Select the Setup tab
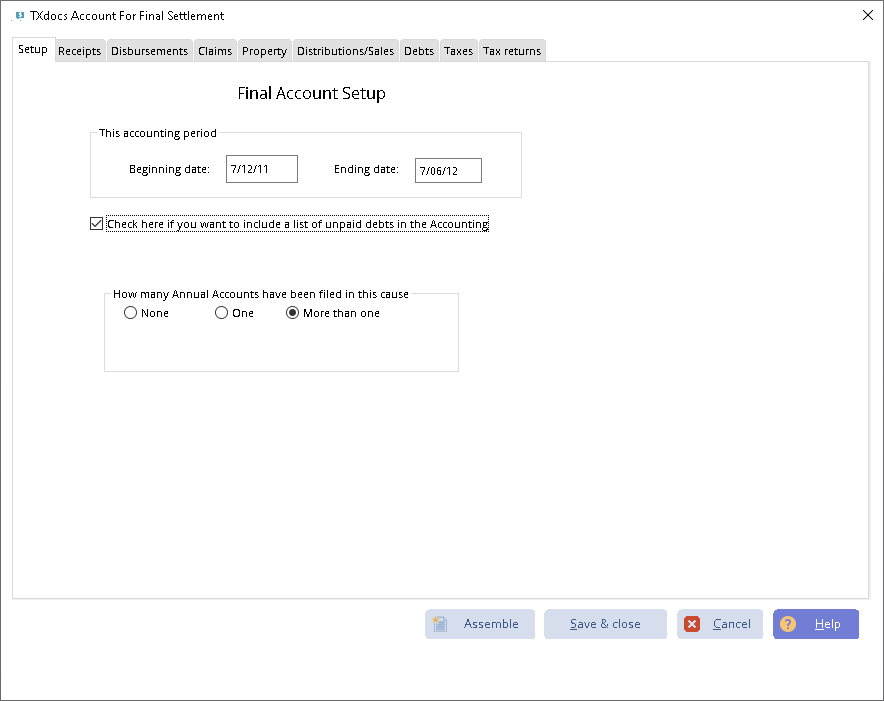 pos(33,49)
